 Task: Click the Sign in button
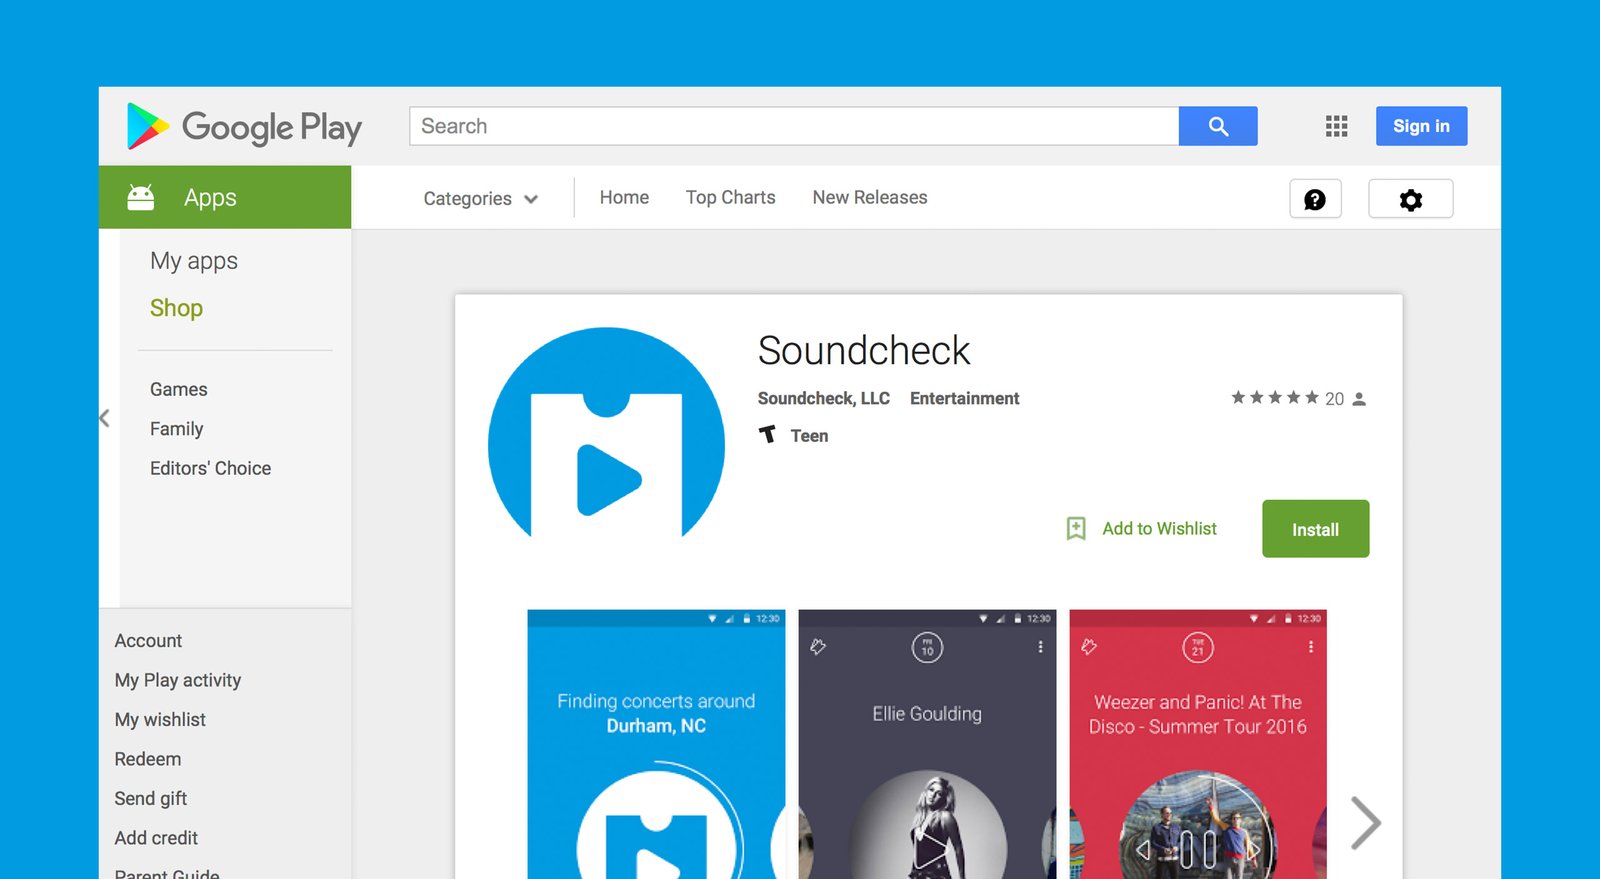point(1420,126)
